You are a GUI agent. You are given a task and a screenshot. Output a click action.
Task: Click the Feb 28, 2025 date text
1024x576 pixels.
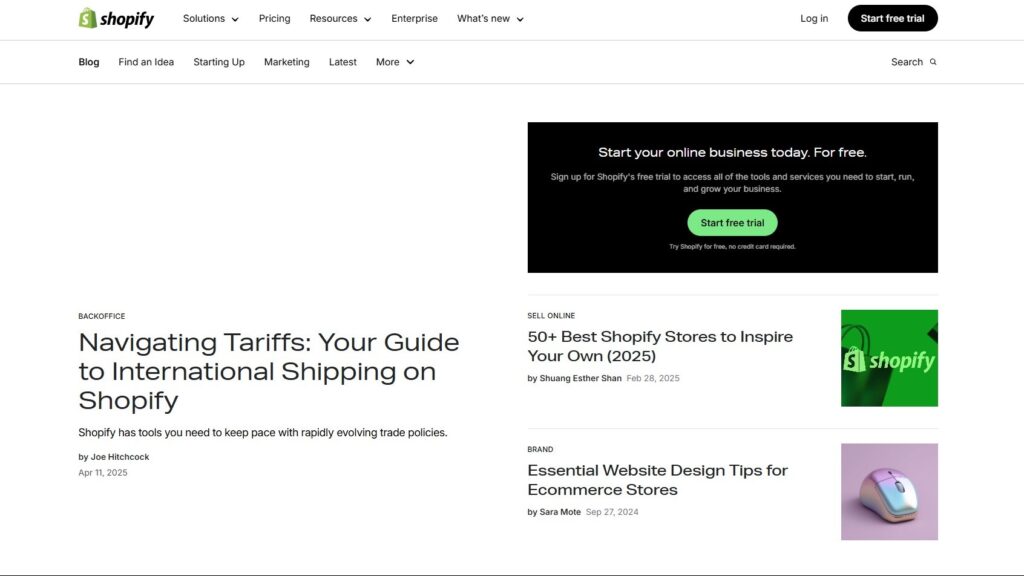[x=653, y=378]
